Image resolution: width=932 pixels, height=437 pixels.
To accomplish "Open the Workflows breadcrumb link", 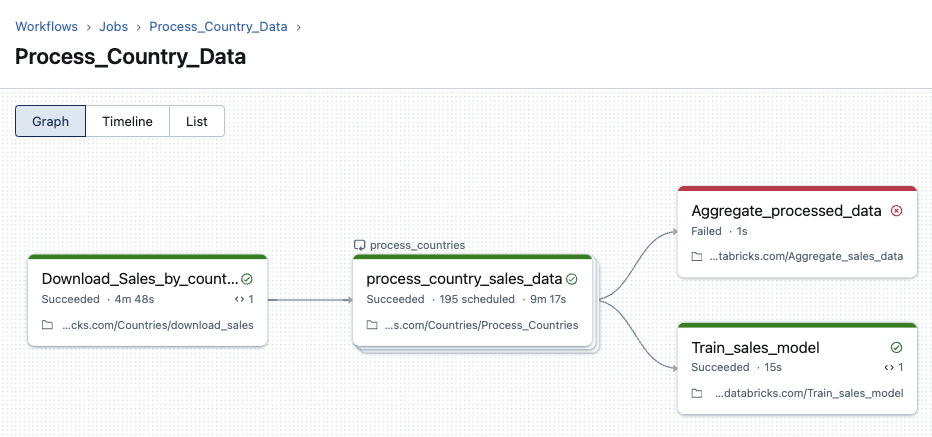I will click(x=46, y=27).
